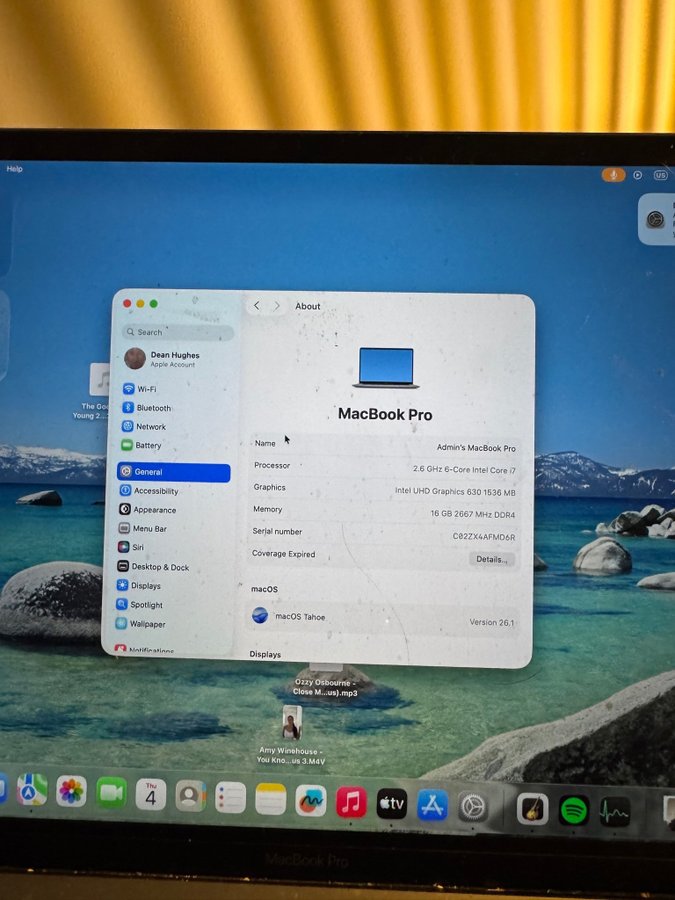This screenshot has width=675, height=900.
Task: Open the Help menu
Action: coord(14,169)
